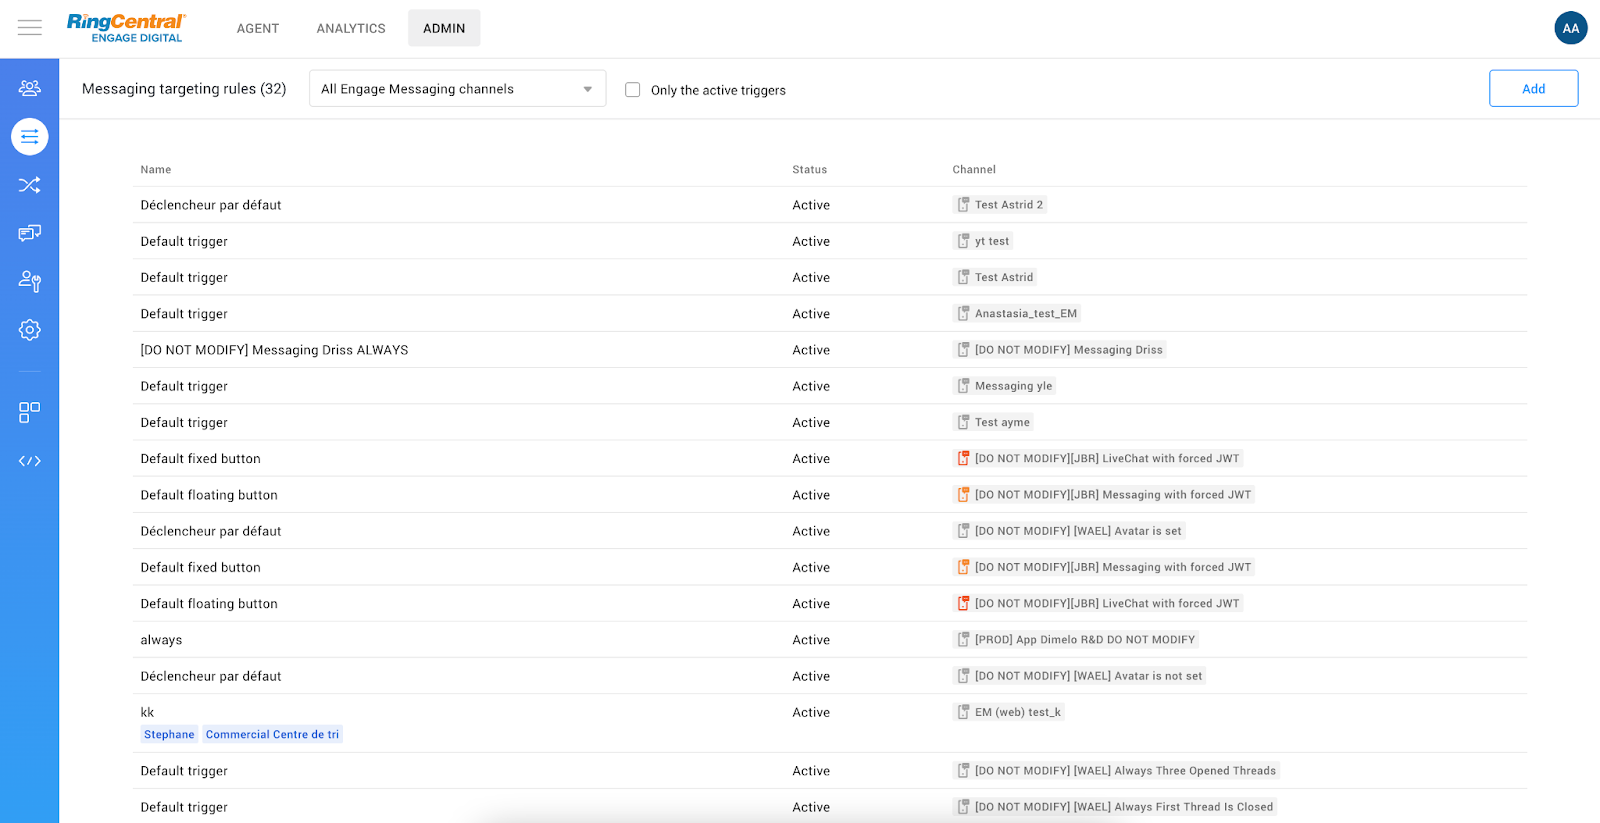
Task: Switch to the AGENT tab
Action: (x=258, y=28)
